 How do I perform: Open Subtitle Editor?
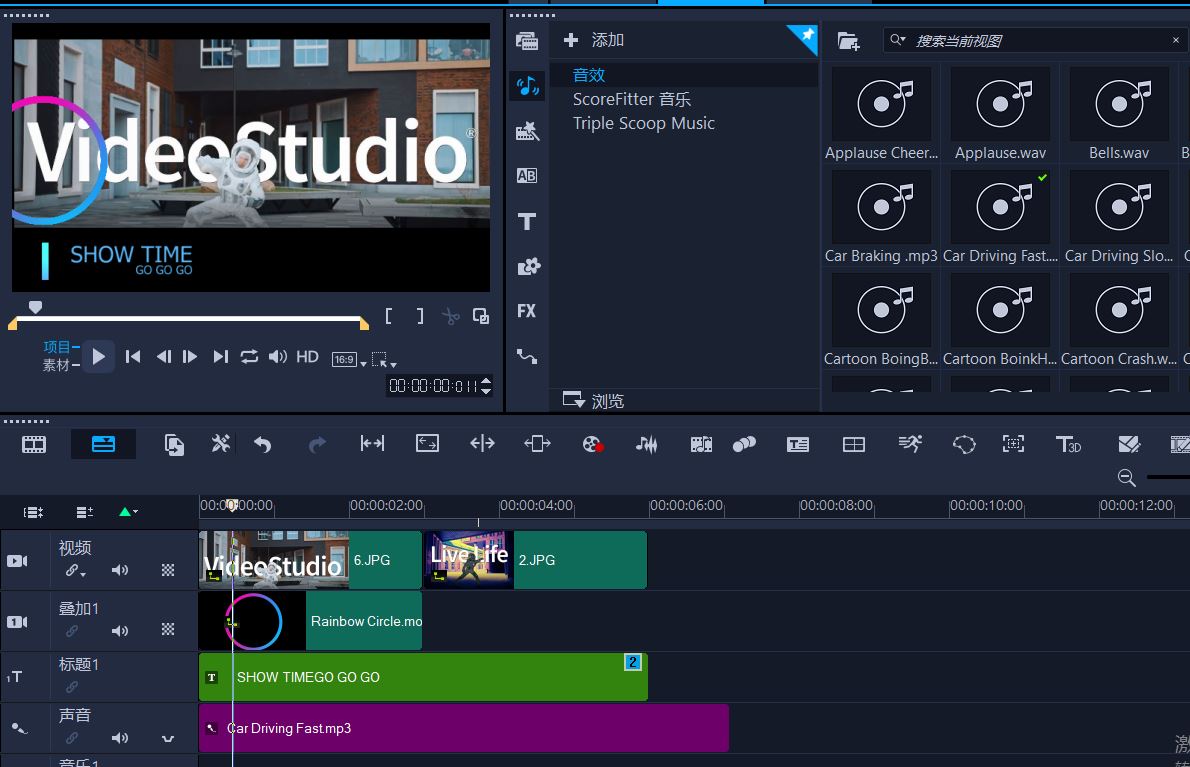[798, 445]
